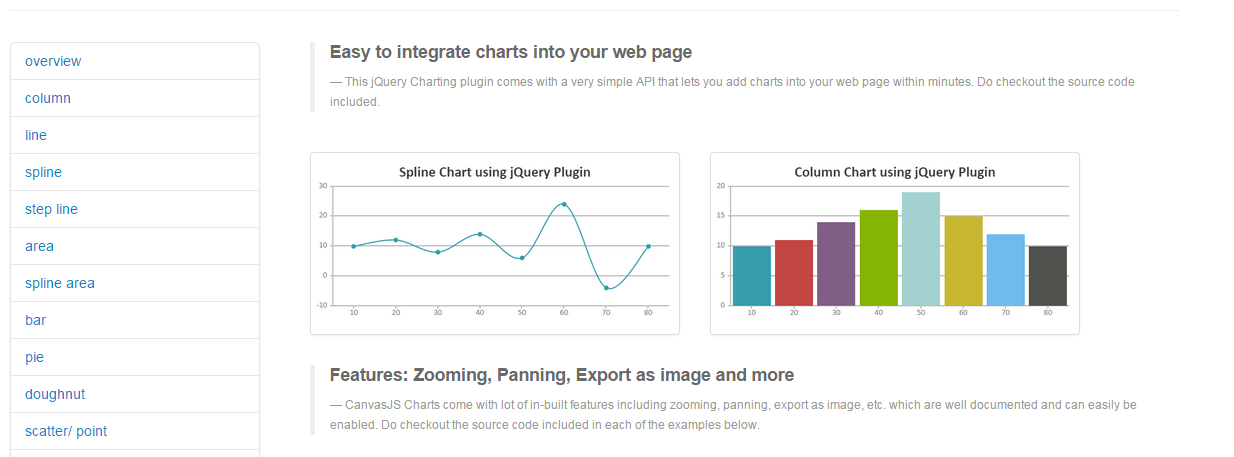Click the Spline Chart using jQuery thumbnail

[x=495, y=243]
